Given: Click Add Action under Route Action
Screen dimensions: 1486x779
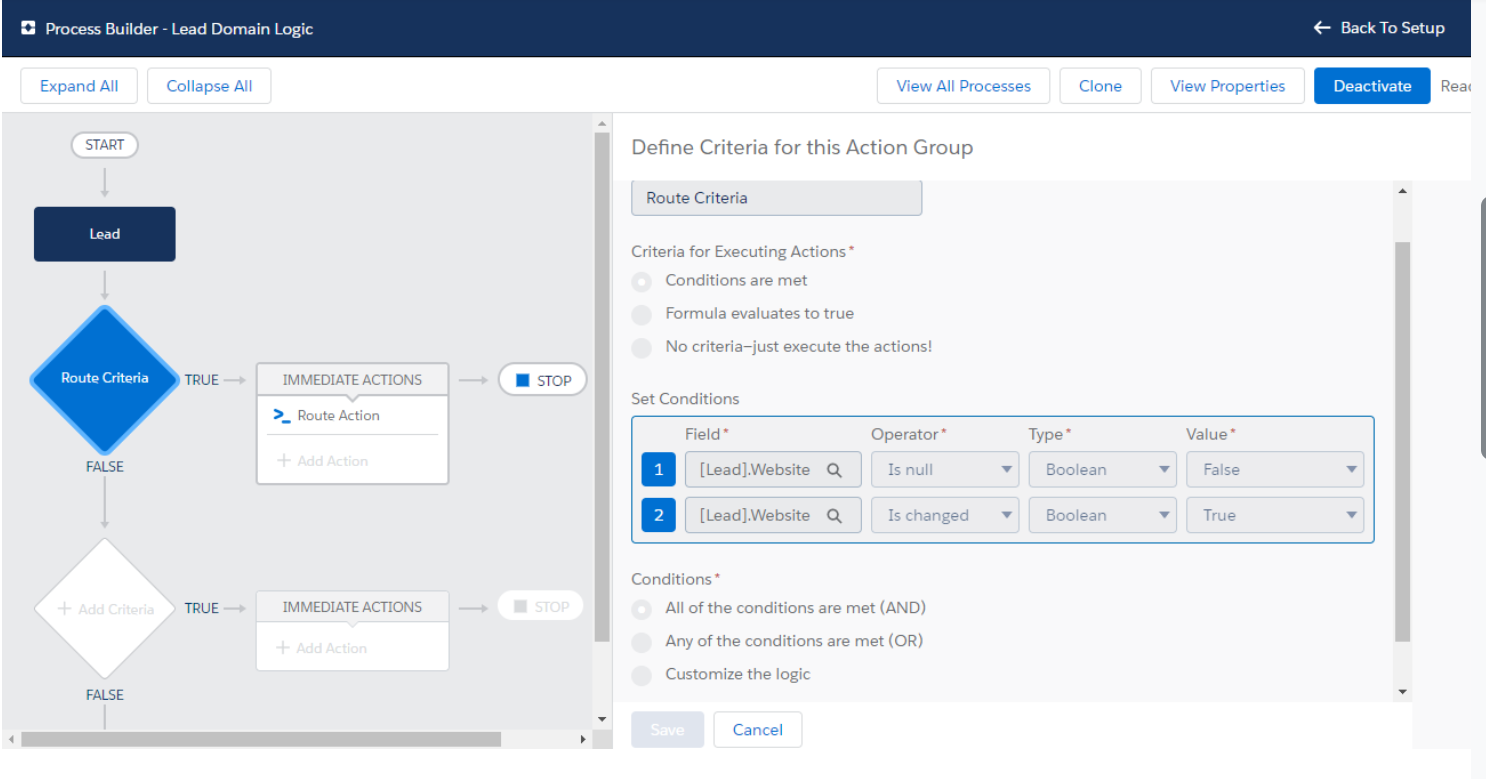Looking at the screenshot, I should coord(323,461).
